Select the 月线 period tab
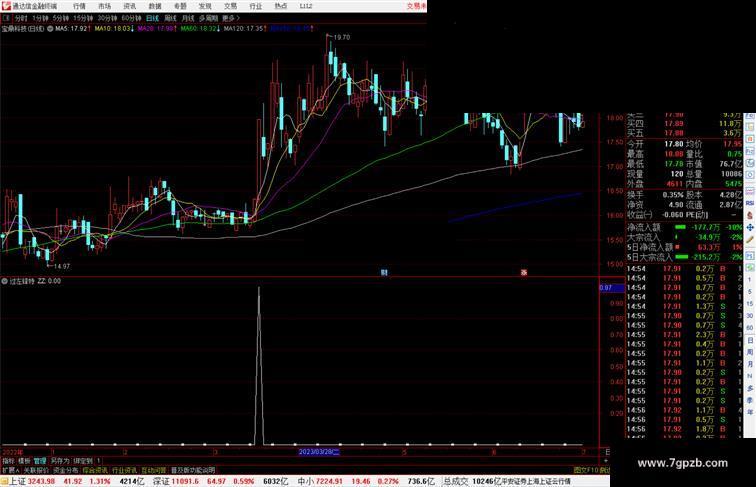Screen dimensions: 756x487 188,18
